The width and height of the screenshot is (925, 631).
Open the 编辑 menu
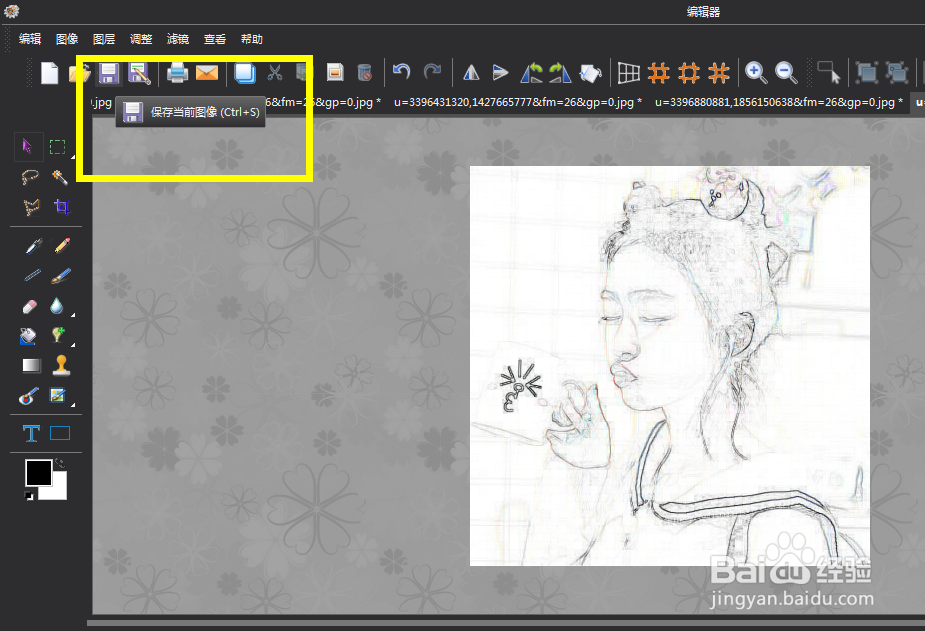pos(29,39)
